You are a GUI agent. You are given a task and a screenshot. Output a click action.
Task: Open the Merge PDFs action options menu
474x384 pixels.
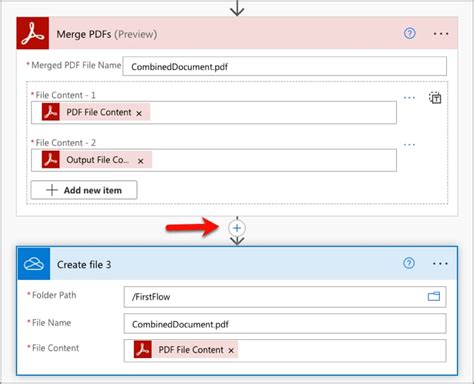441,34
